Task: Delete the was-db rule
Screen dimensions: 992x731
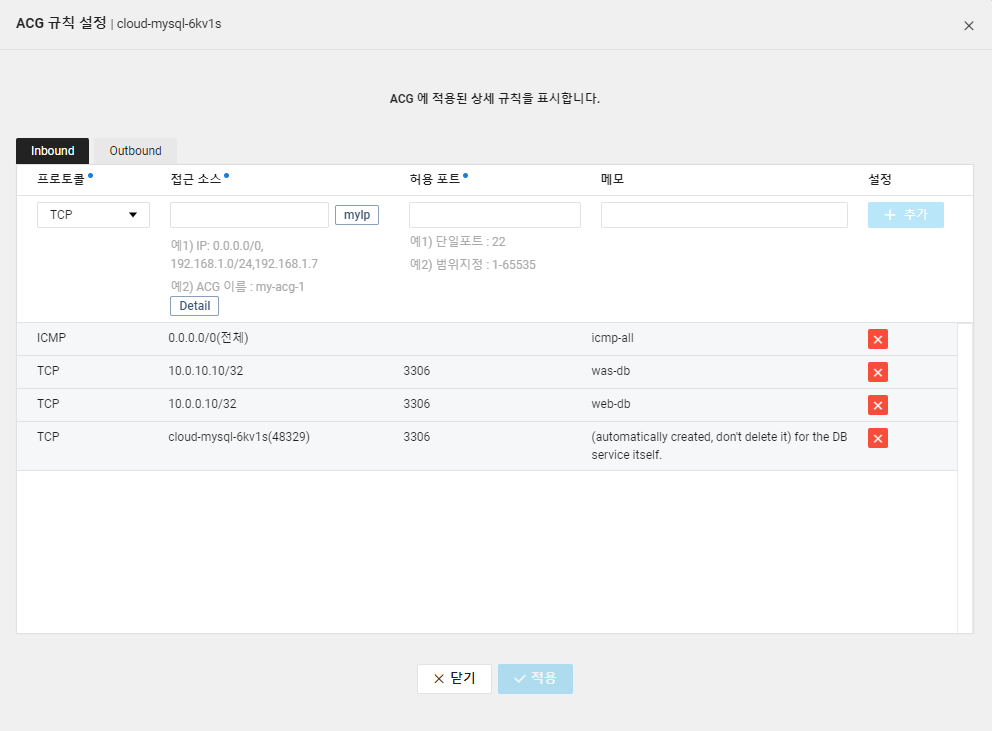Action: tap(877, 372)
